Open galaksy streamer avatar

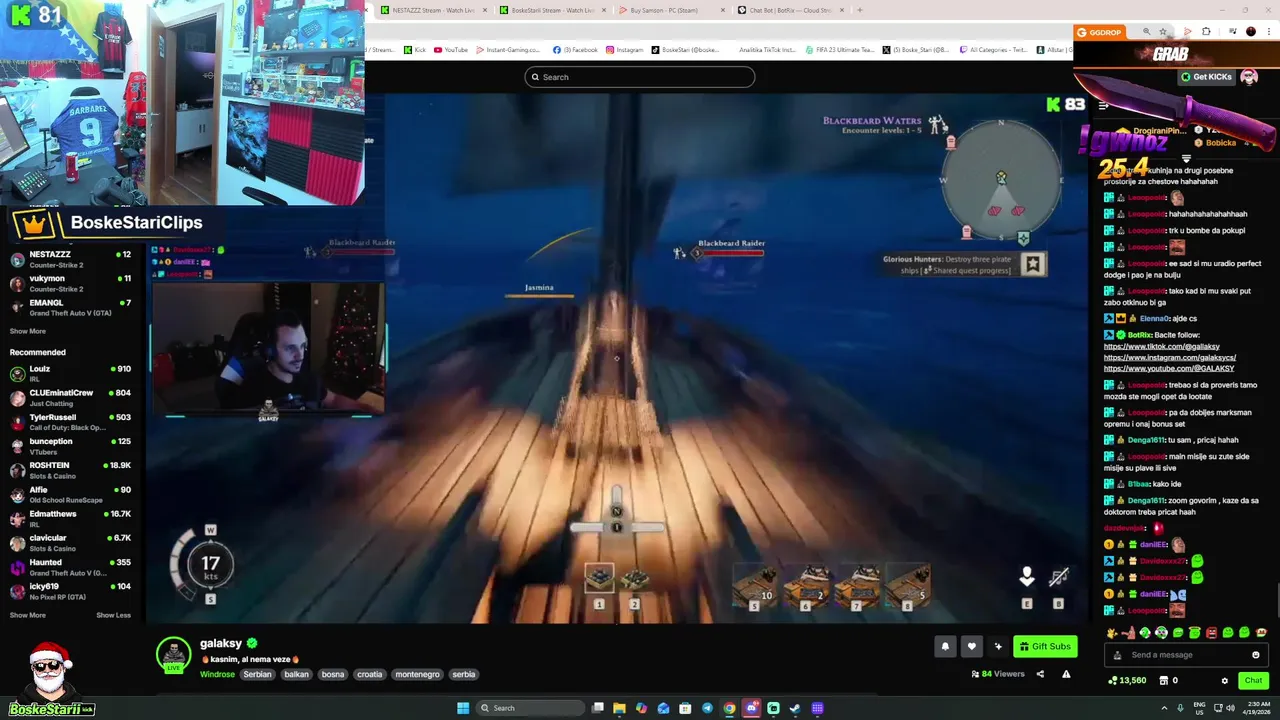pos(173,653)
